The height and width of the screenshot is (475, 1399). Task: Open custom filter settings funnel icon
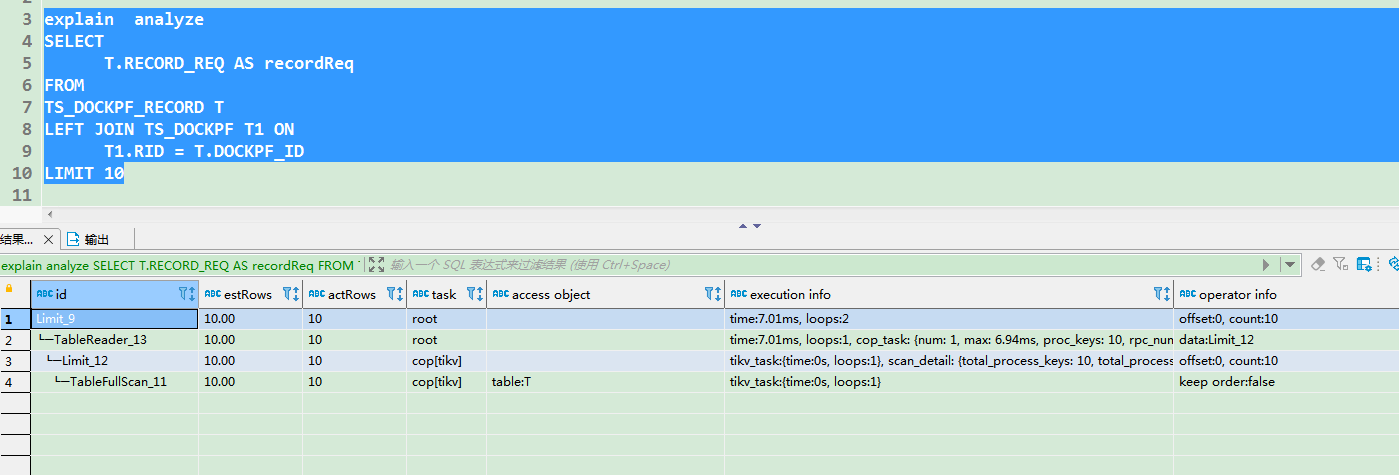pyautogui.click(x=1341, y=264)
